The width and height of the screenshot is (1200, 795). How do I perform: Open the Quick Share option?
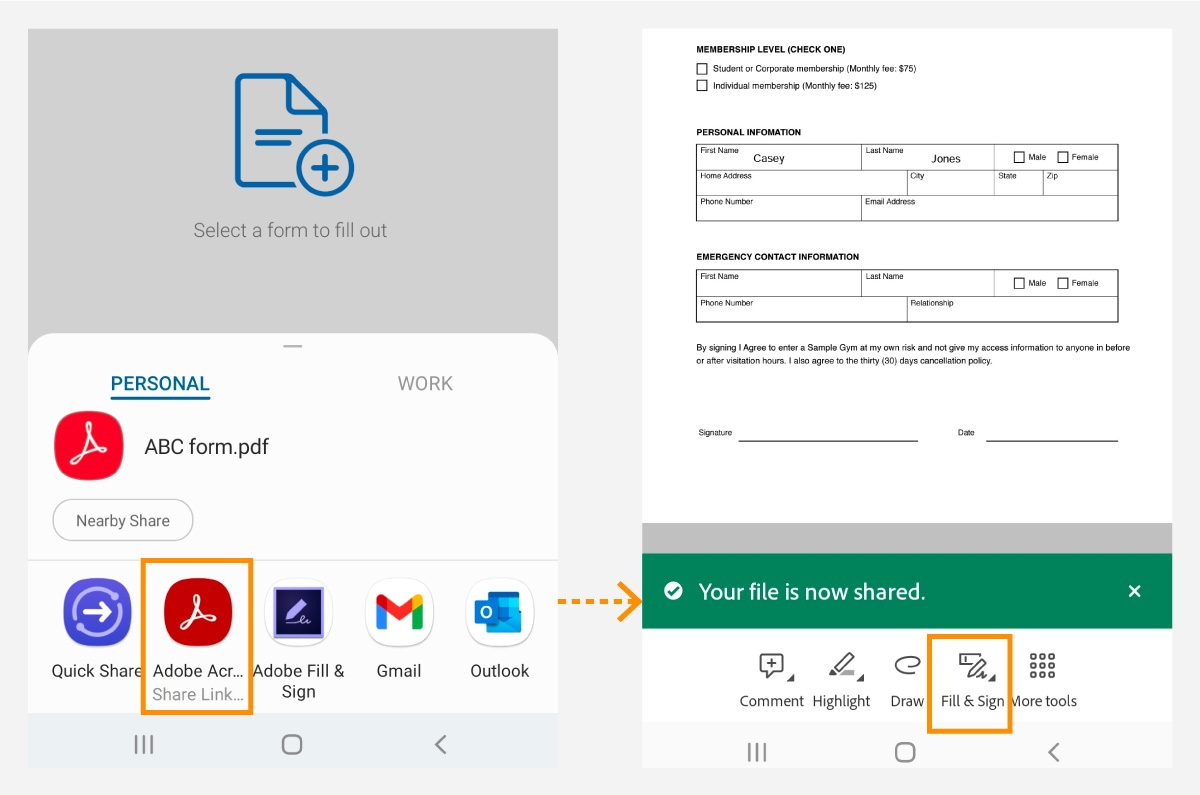pyautogui.click(x=96, y=612)
